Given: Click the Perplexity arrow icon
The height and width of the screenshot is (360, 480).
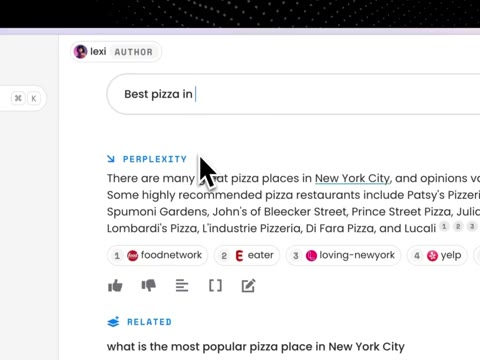Looking at the screenshot, I should point(111,159).
